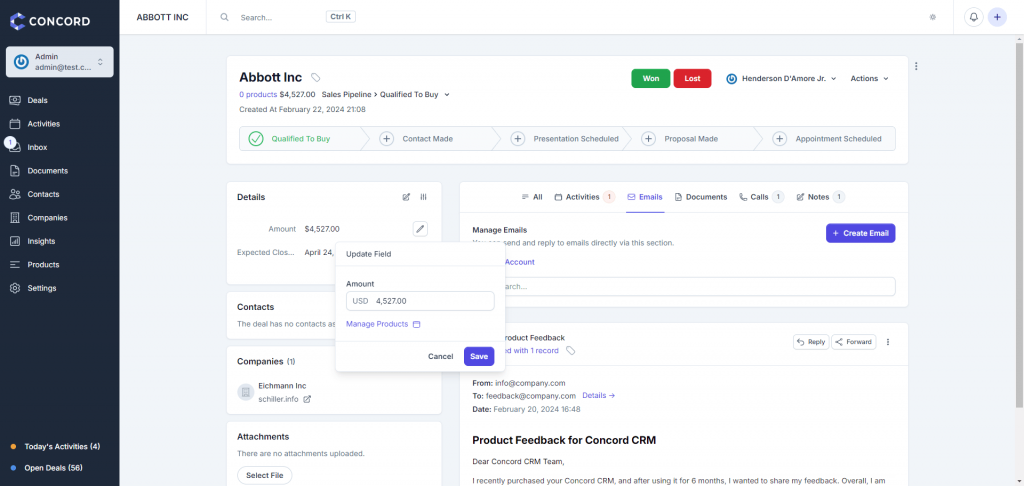
Task: Switch to the Calls tab
Action: [x=761, y=197]
